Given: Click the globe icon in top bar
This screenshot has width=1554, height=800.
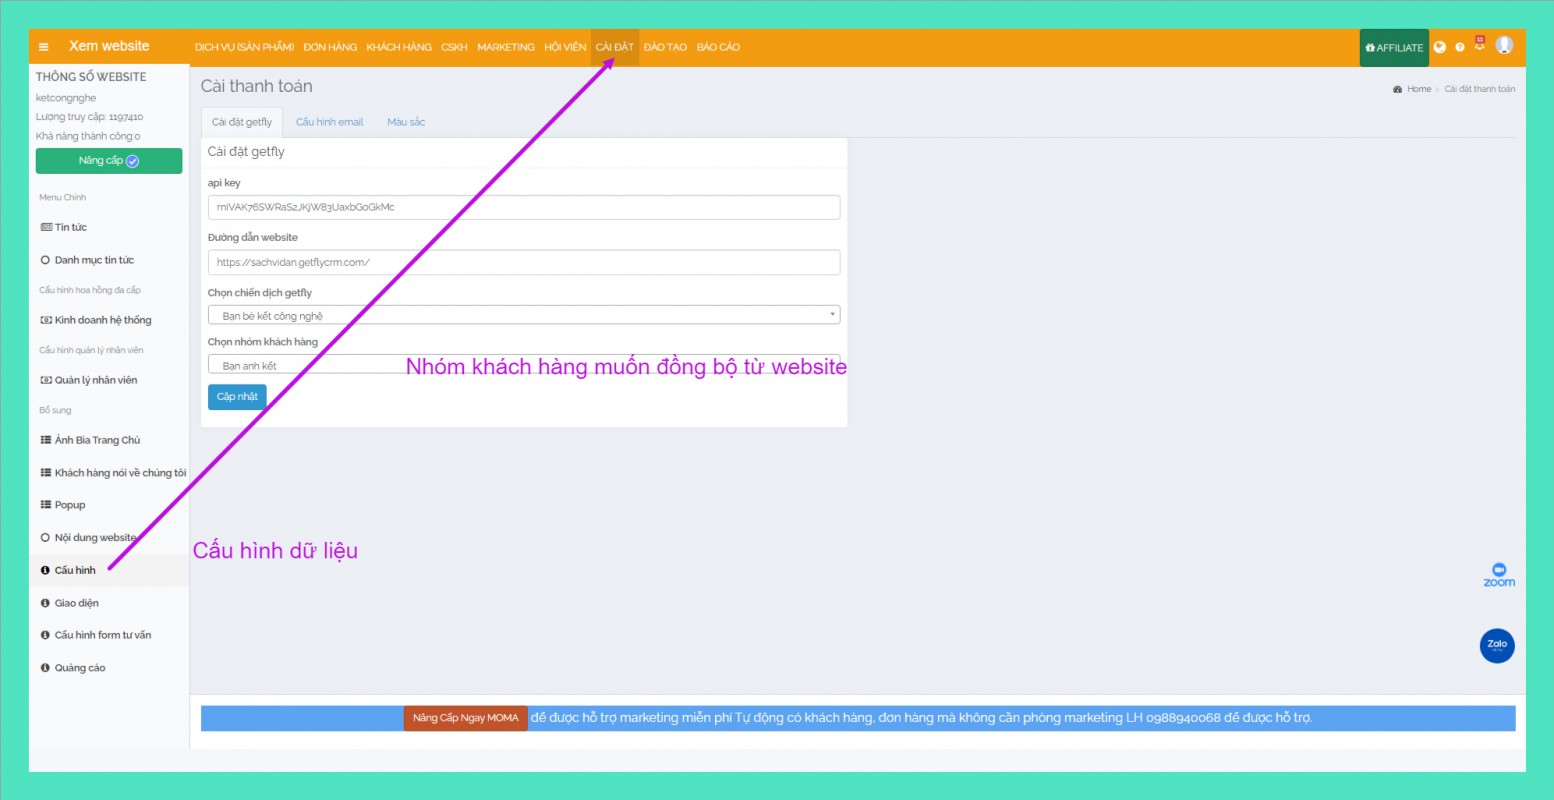Looking at the screenshot, I should click(x=1439, y=47).
